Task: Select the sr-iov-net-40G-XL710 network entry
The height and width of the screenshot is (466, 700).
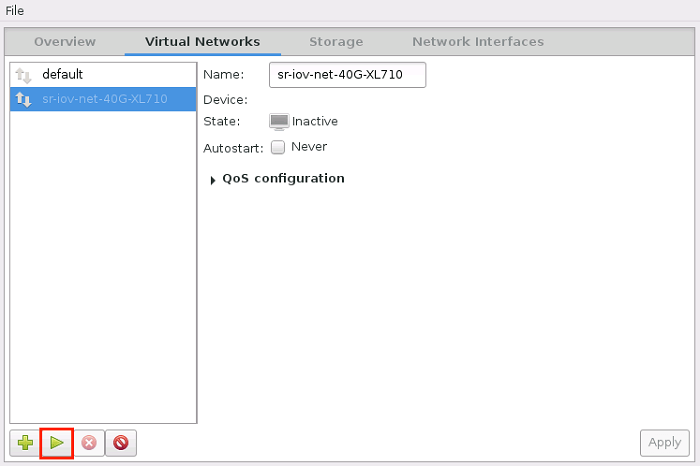Action: pyautogui.click(x=104, y=99)
